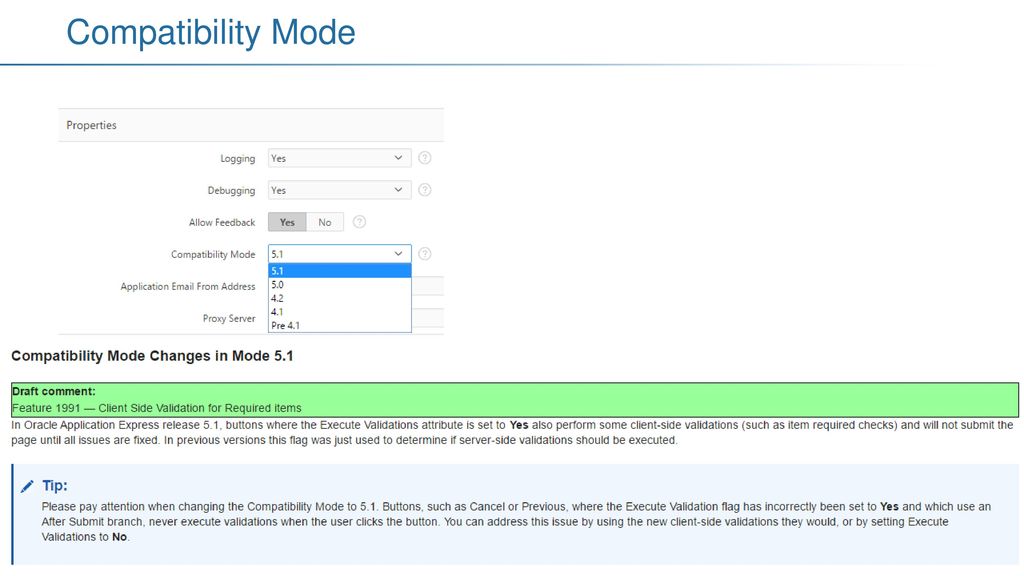
Task: Choose 4.2 compatibility mode option
Action: coord(340,298)
